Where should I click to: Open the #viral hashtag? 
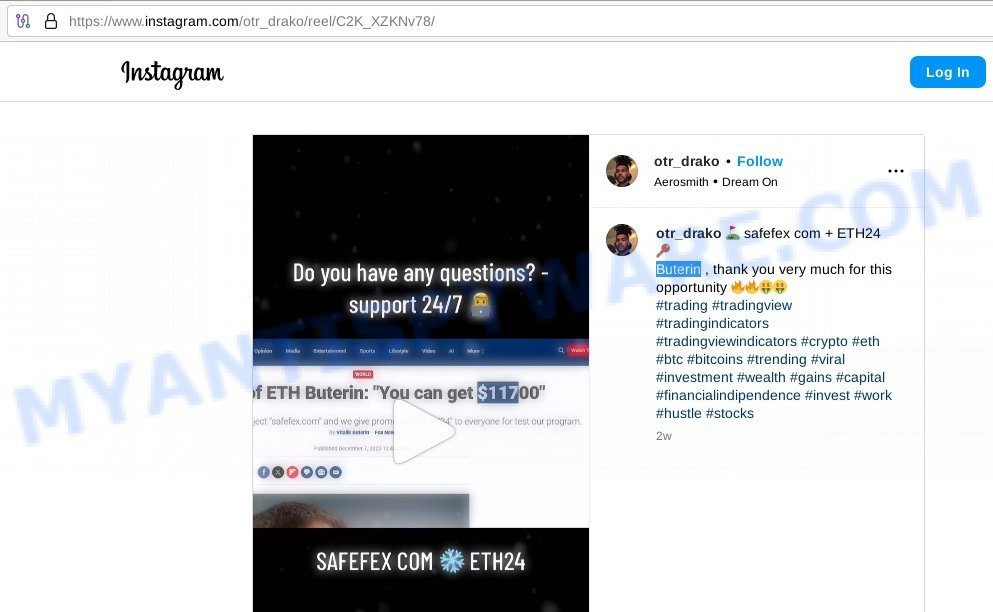pyautogui.click(x=828, y=359)
